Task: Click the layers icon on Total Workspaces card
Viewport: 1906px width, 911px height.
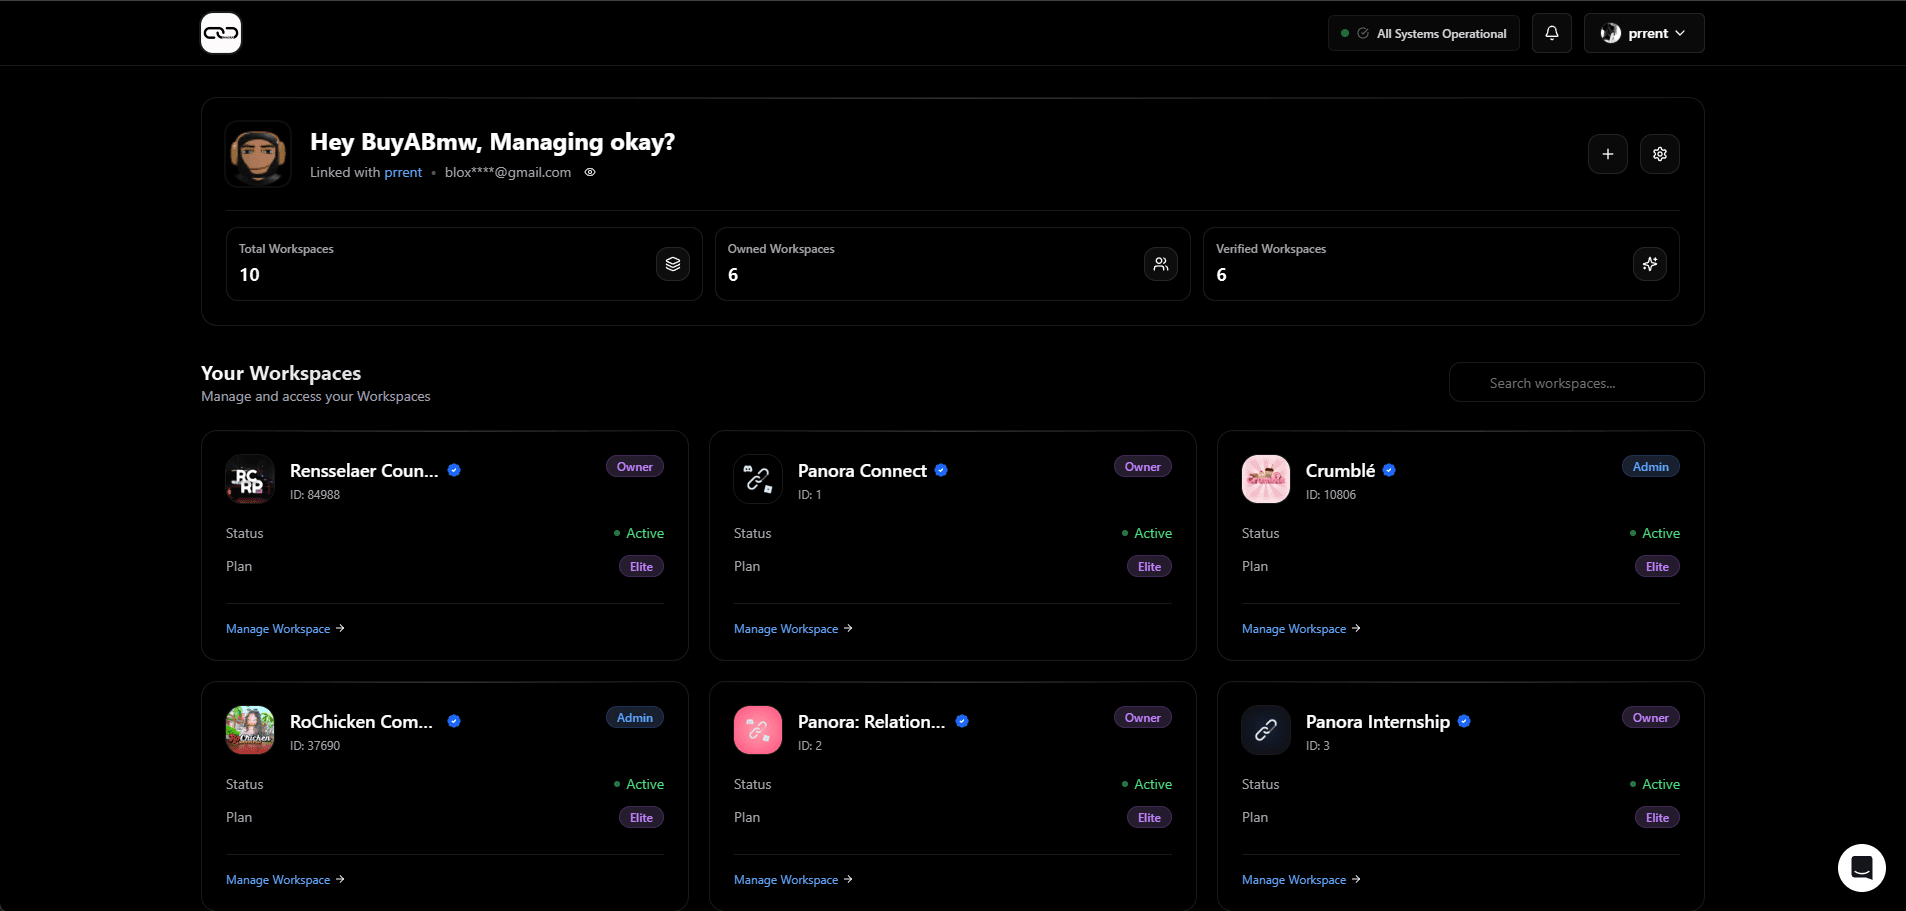Action: coord(671,263)
